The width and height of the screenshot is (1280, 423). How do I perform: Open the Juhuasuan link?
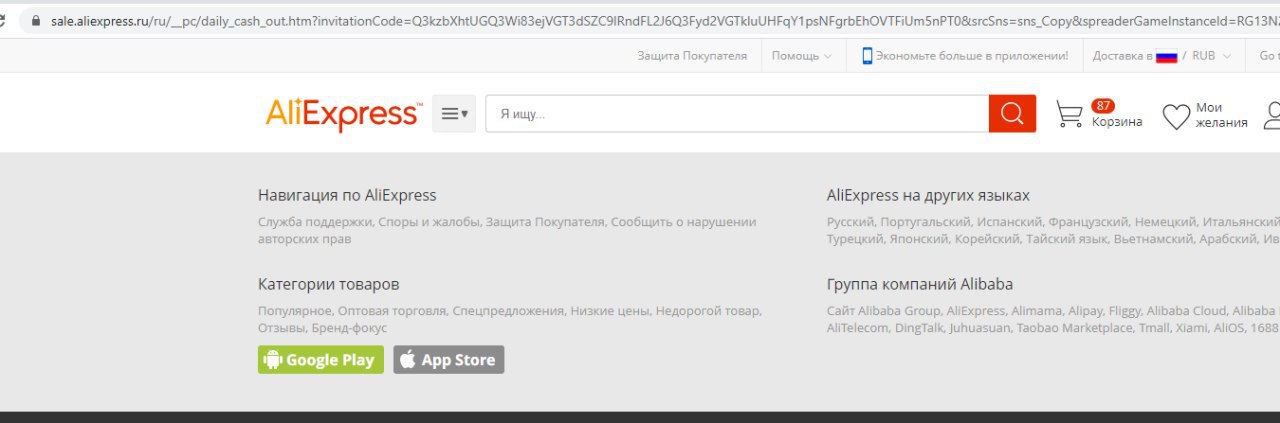tap(980, 328)
